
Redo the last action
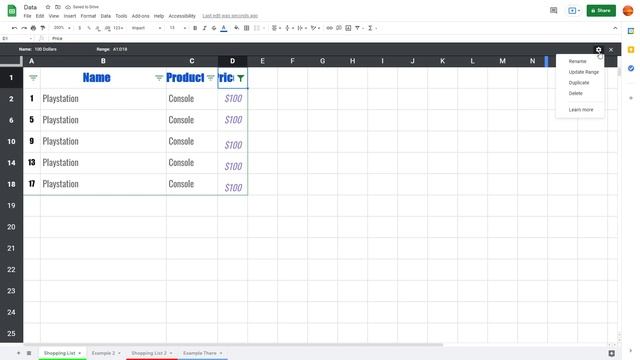[24, 28]
